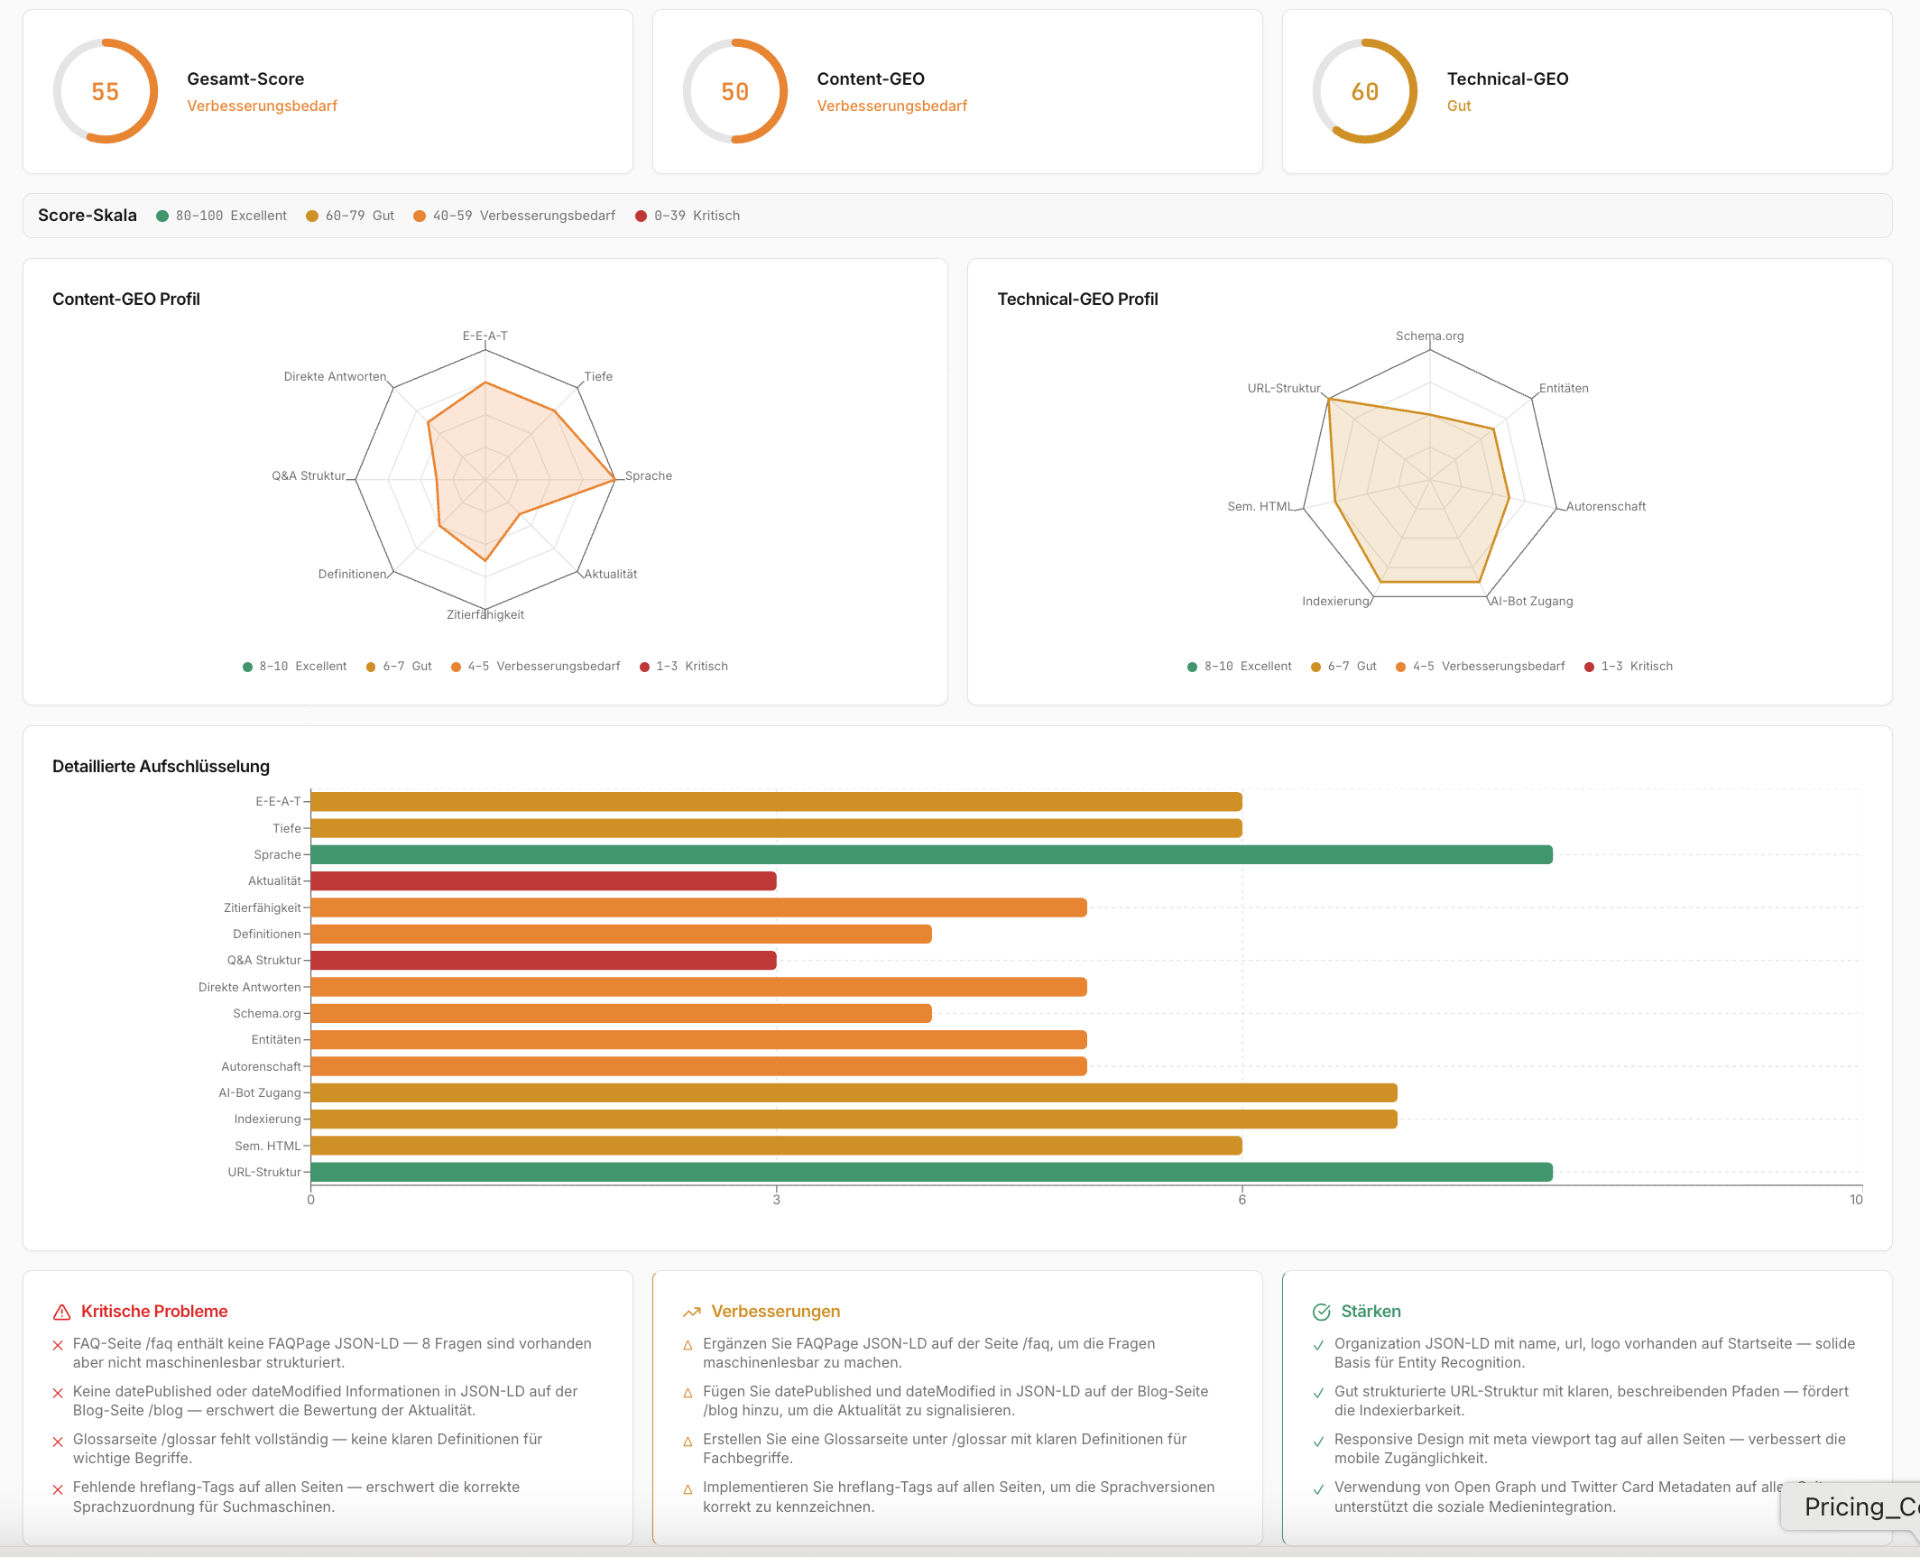Click the Stärken check-circle icon

(x=1322, y=1312)
